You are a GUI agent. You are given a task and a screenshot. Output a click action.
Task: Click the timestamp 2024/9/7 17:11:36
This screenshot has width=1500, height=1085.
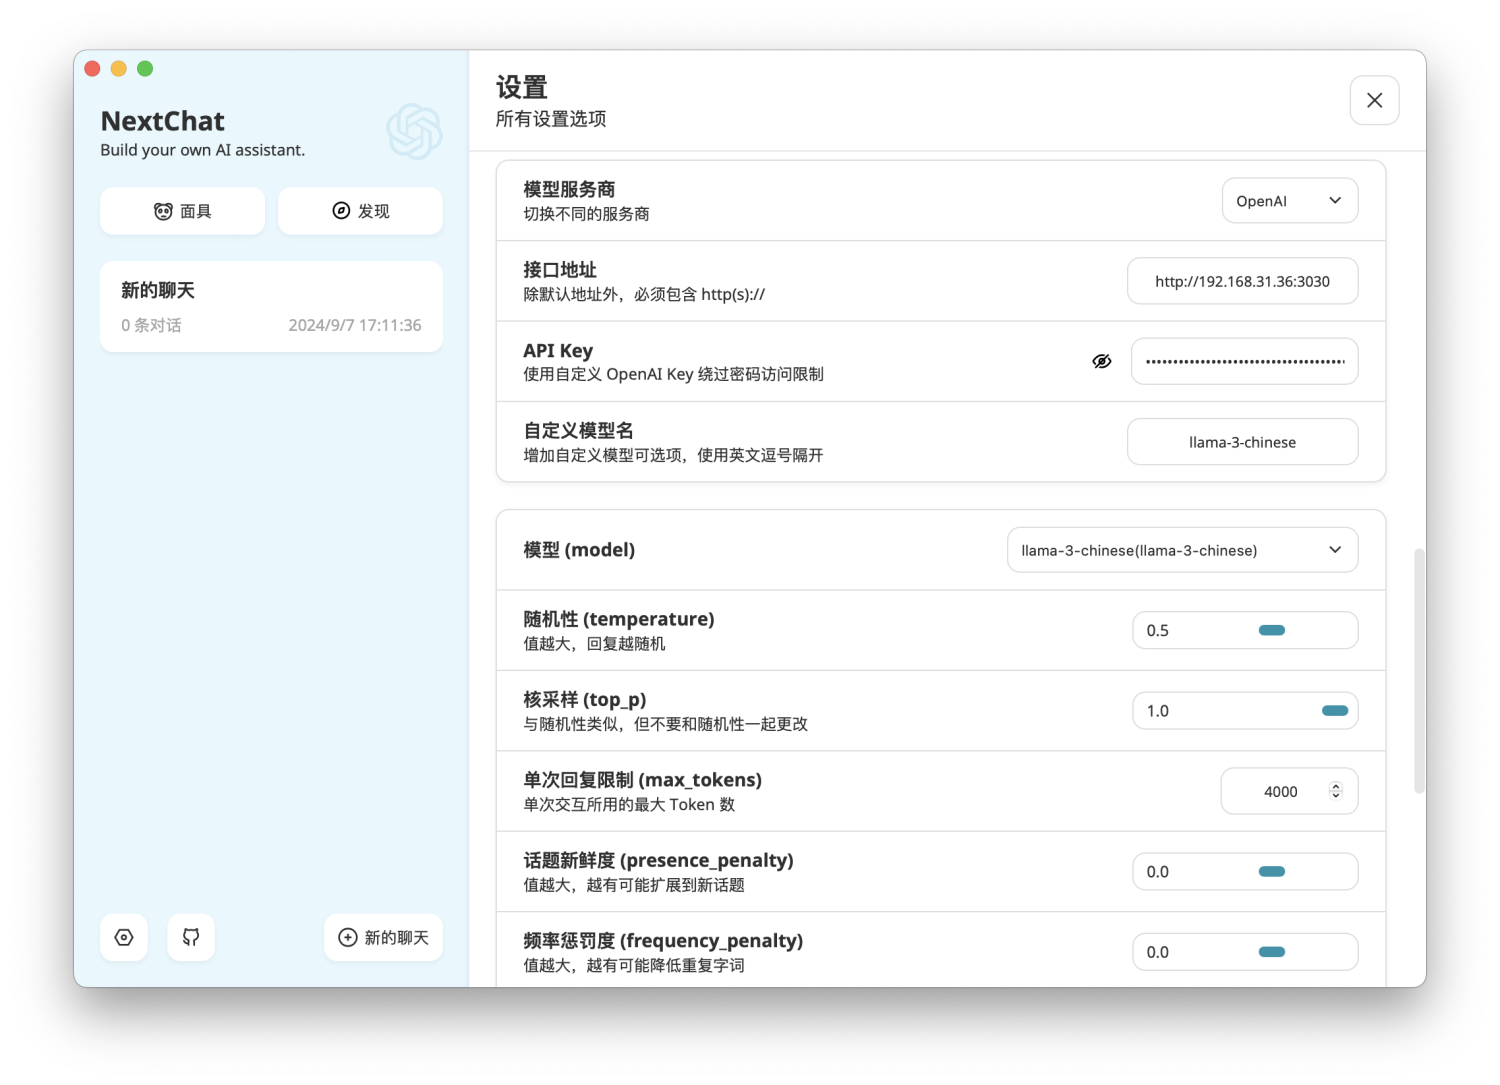point(355,325)
